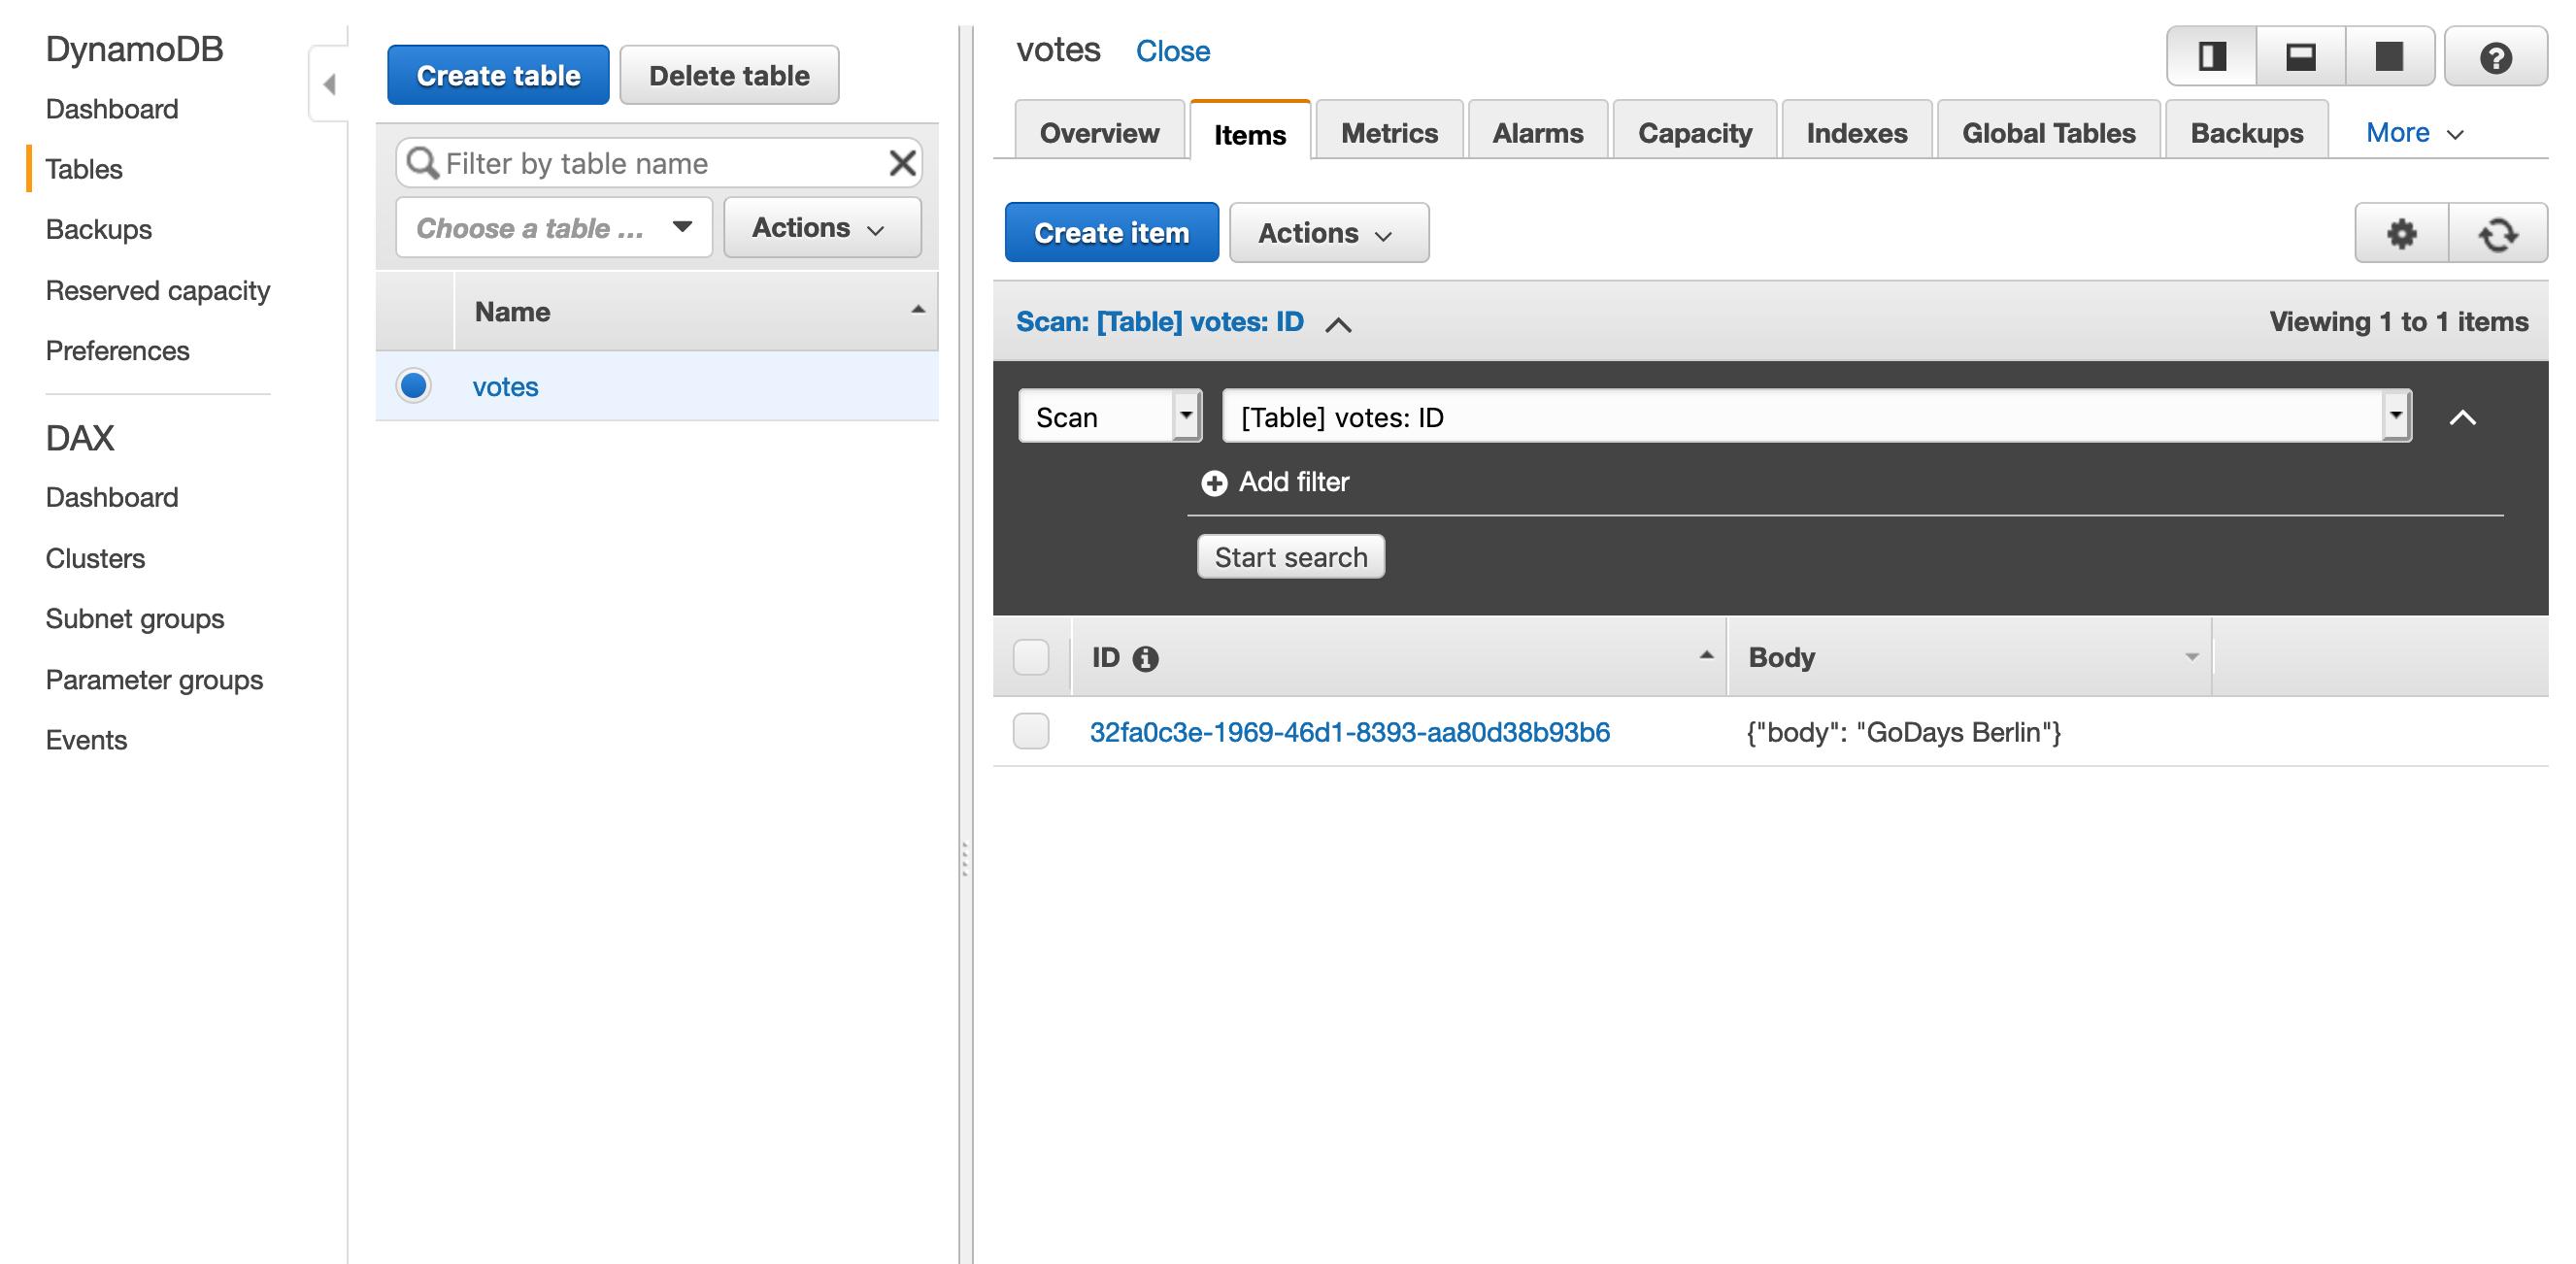Open the Global Tables tab

(x=2048, y=133)
